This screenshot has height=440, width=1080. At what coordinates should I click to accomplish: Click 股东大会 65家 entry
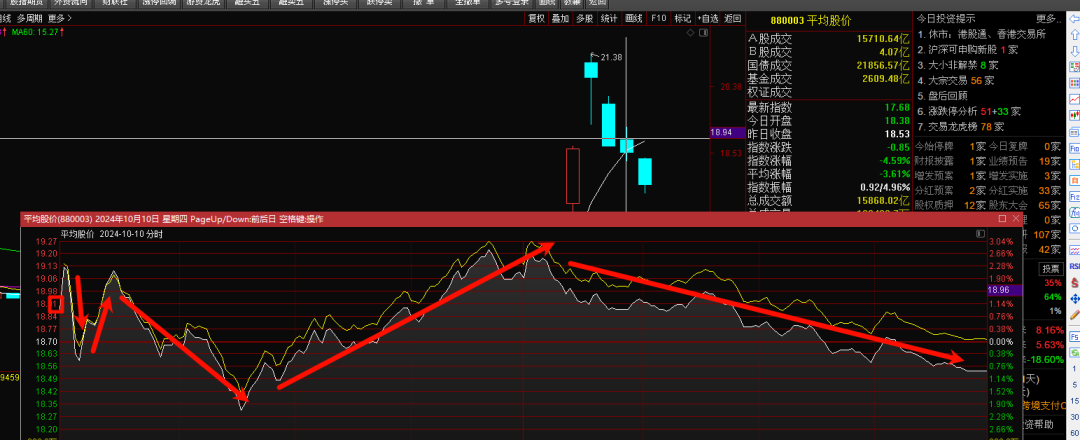pyautogui.click(x=1024, y=205)
